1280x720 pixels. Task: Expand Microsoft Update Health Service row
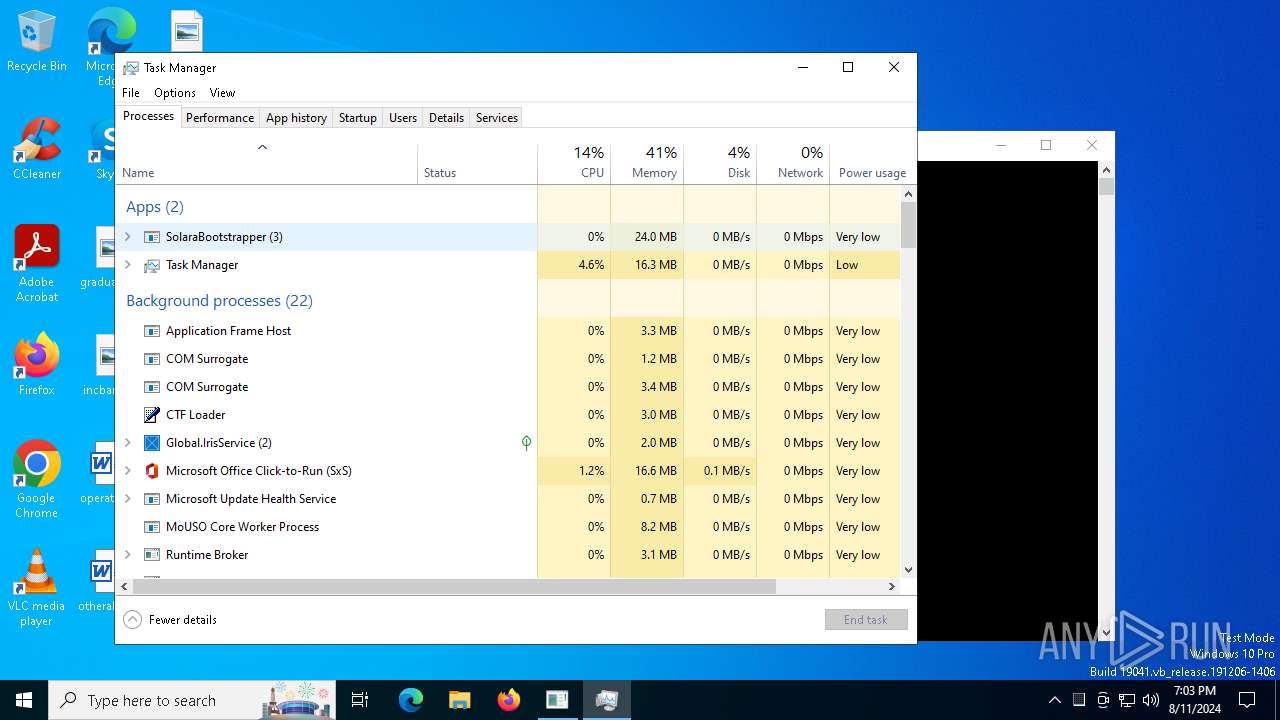[127, 499]
